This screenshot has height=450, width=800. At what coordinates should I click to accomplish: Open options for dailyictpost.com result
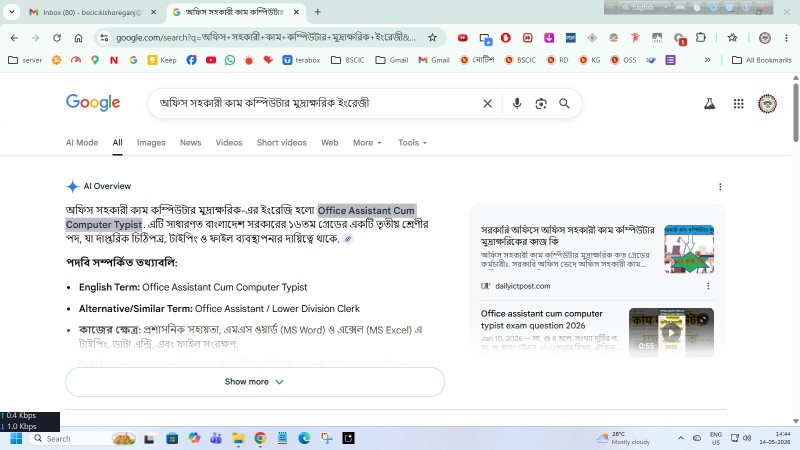[708, 286]
